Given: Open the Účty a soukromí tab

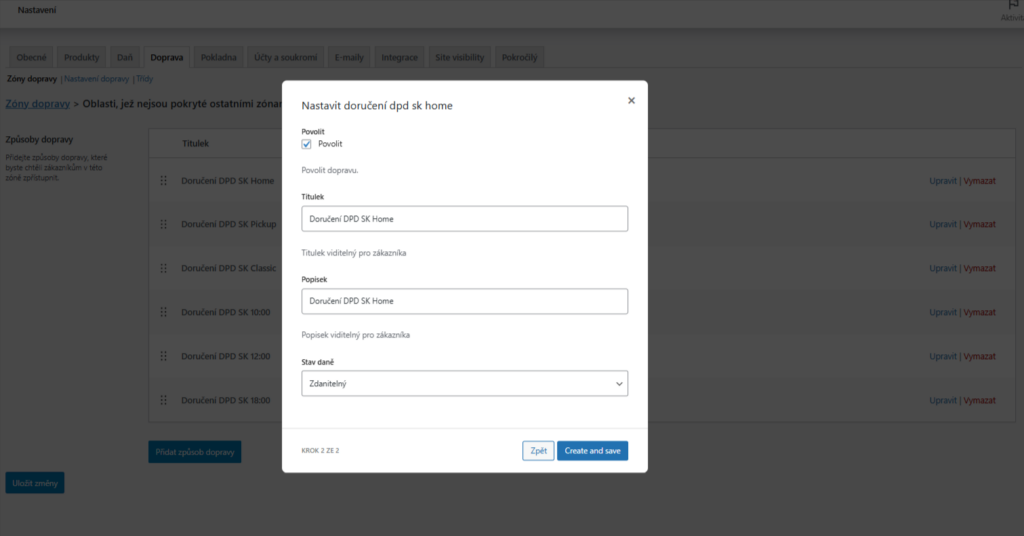Looking at the screenshot, I should [285, 57].
